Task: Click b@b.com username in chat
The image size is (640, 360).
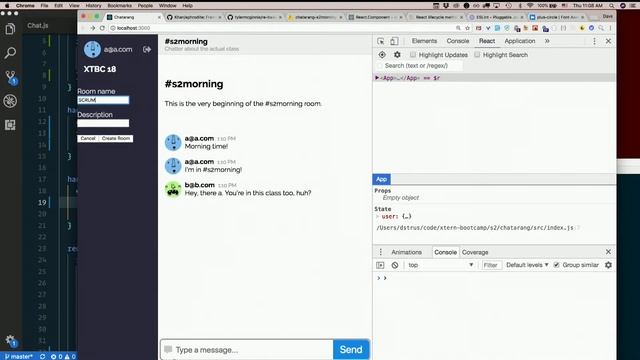Action: pyautogui.click(x=200, y=185)
